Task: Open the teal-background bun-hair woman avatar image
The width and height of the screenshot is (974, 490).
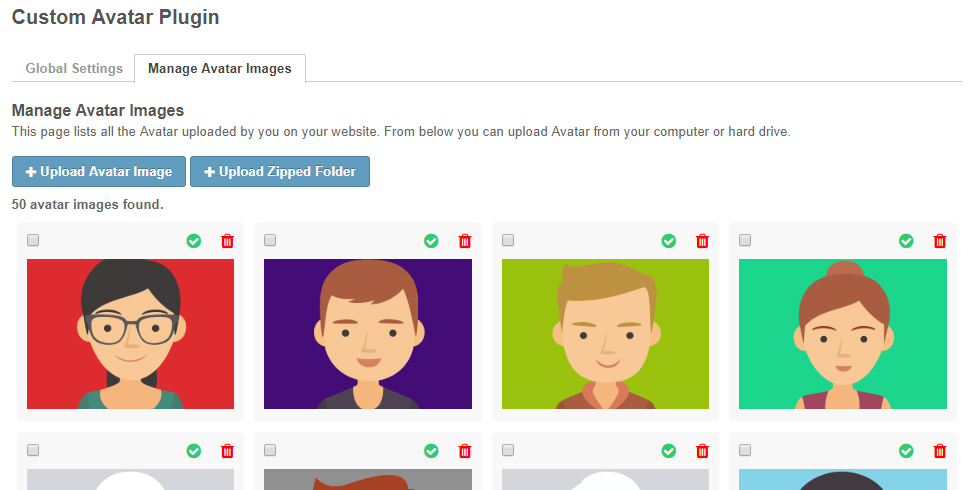Action: (843, 334)
